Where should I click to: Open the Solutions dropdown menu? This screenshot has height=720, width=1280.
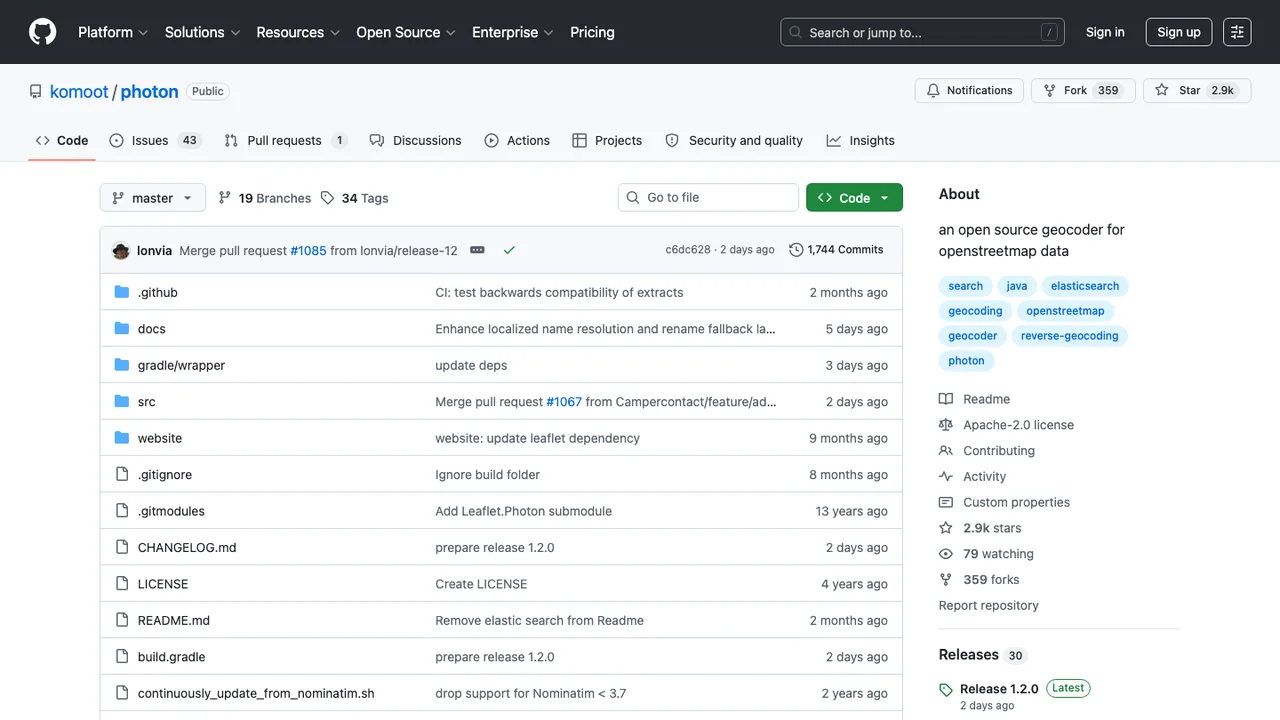pos(203,32)
